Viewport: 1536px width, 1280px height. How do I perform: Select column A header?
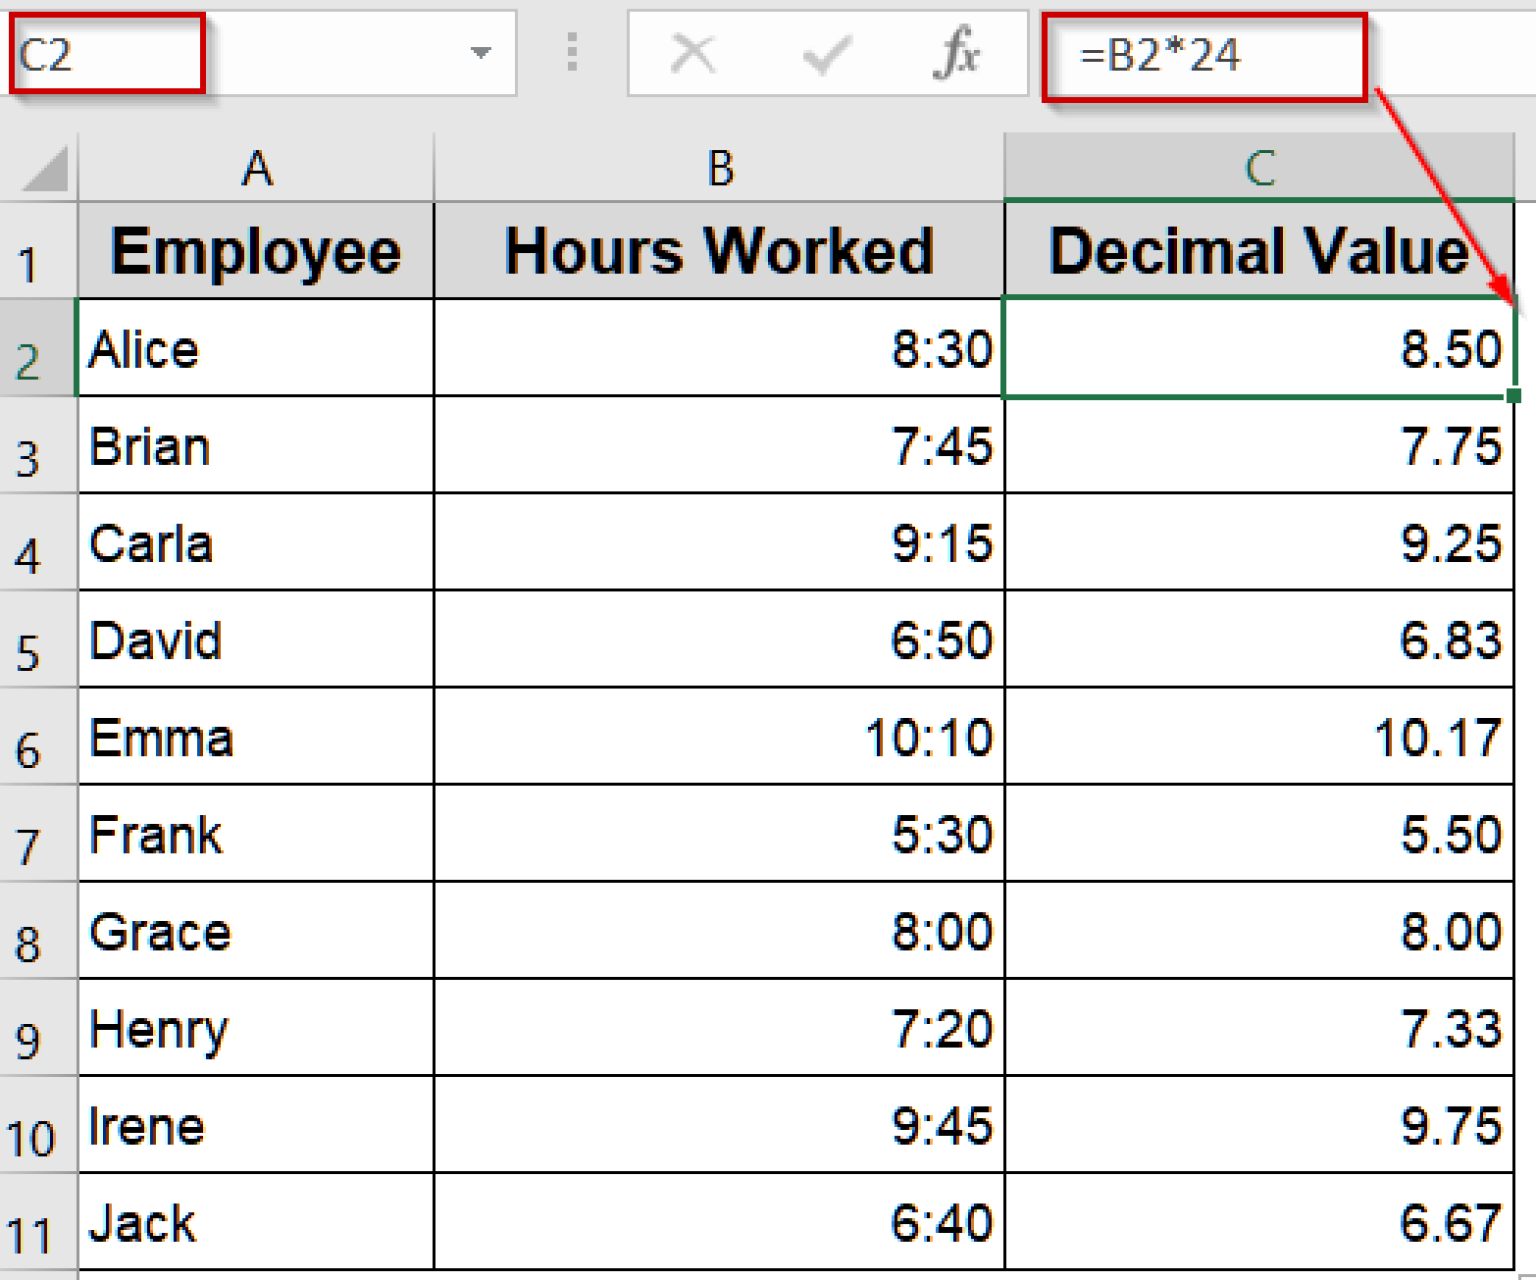coord(257,167)
